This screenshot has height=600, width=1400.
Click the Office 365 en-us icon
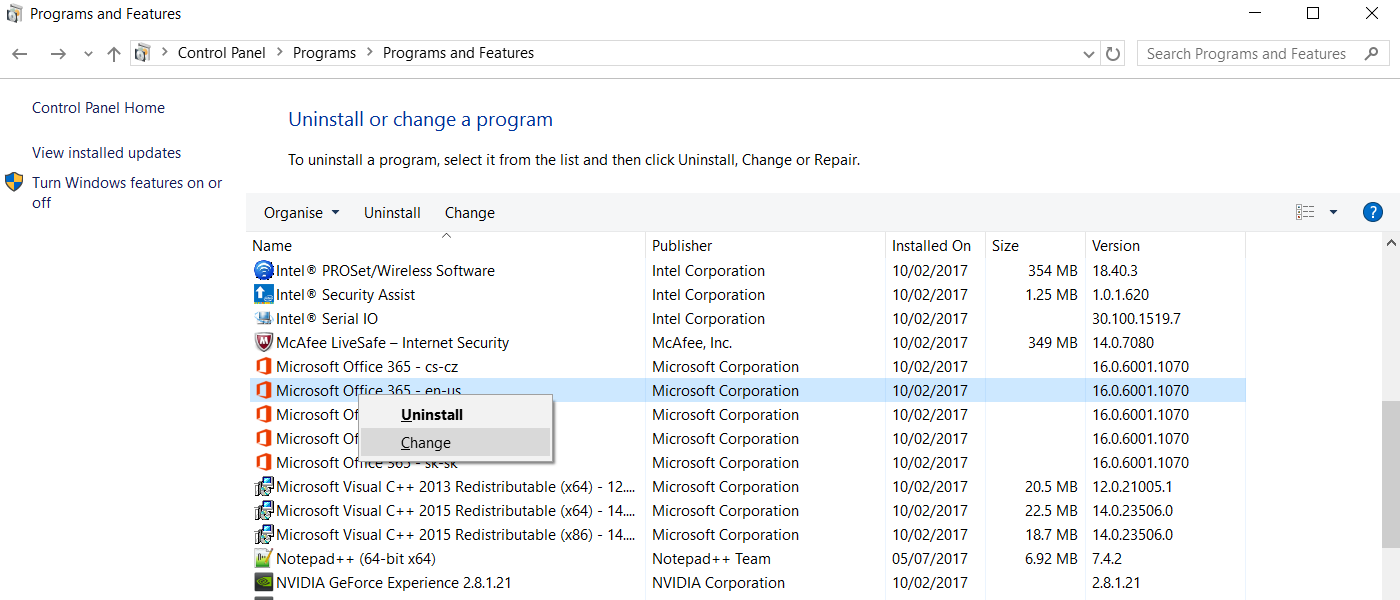click(264, 391)
